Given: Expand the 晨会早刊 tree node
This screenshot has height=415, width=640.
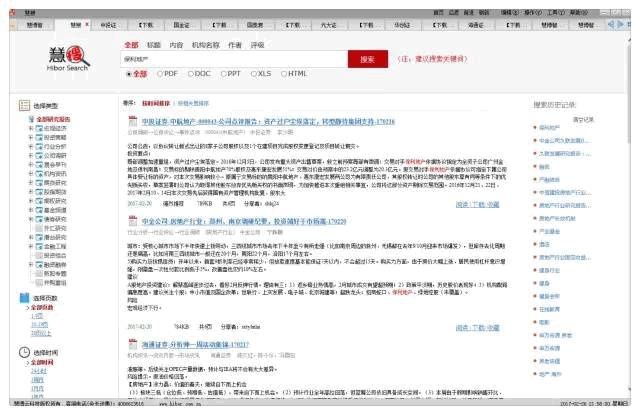Looking at the screenshot, I should pyautogui.click(x=31, y=164).
